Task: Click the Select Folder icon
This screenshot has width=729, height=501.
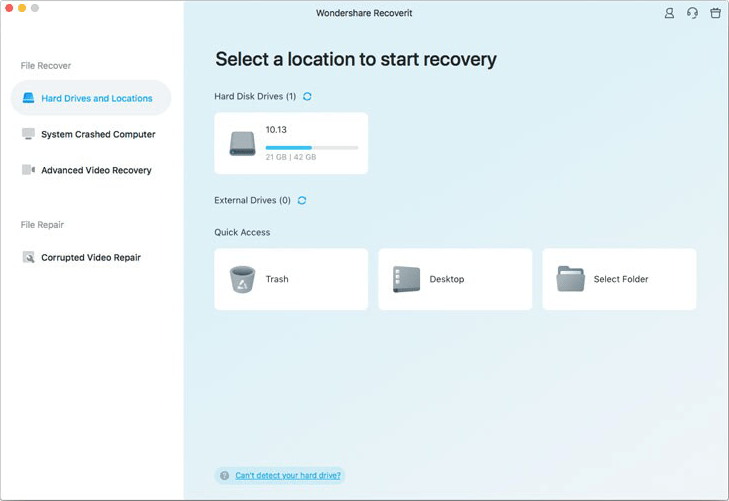Action: click(570, 279)
